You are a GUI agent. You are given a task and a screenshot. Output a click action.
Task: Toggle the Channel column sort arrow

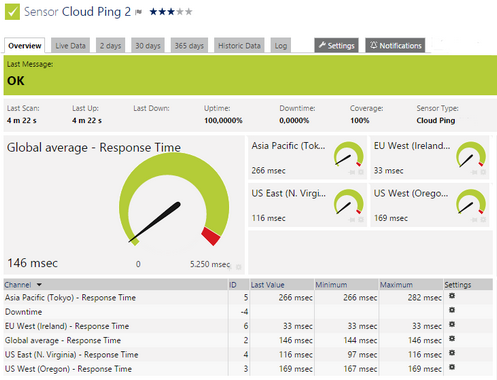coord(39,285)
